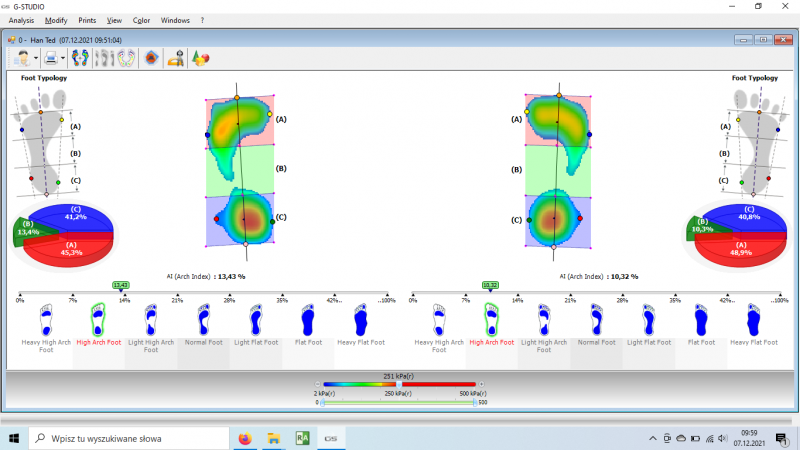The height and width of the screenshot is (450, 800).
Task: Select the gray footprints view icon
Action: click(104, 58)
